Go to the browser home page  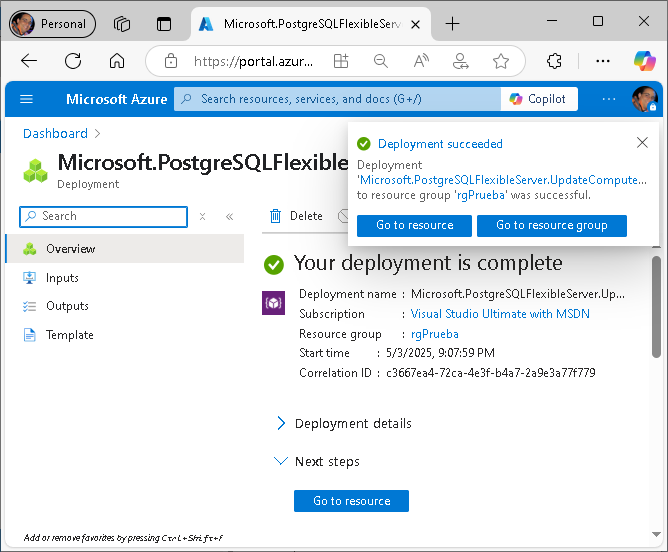117,61
